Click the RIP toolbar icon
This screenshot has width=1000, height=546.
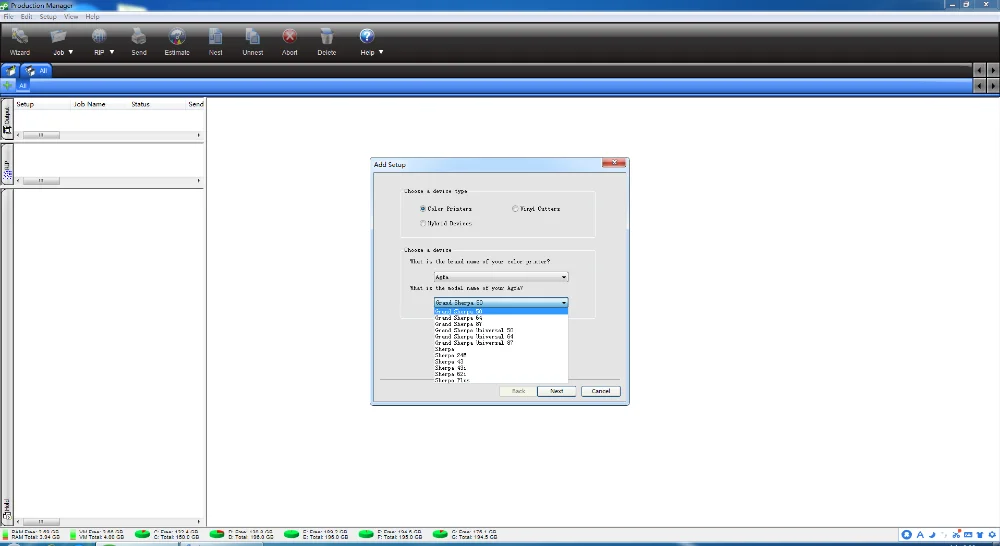tap(99, 36)
